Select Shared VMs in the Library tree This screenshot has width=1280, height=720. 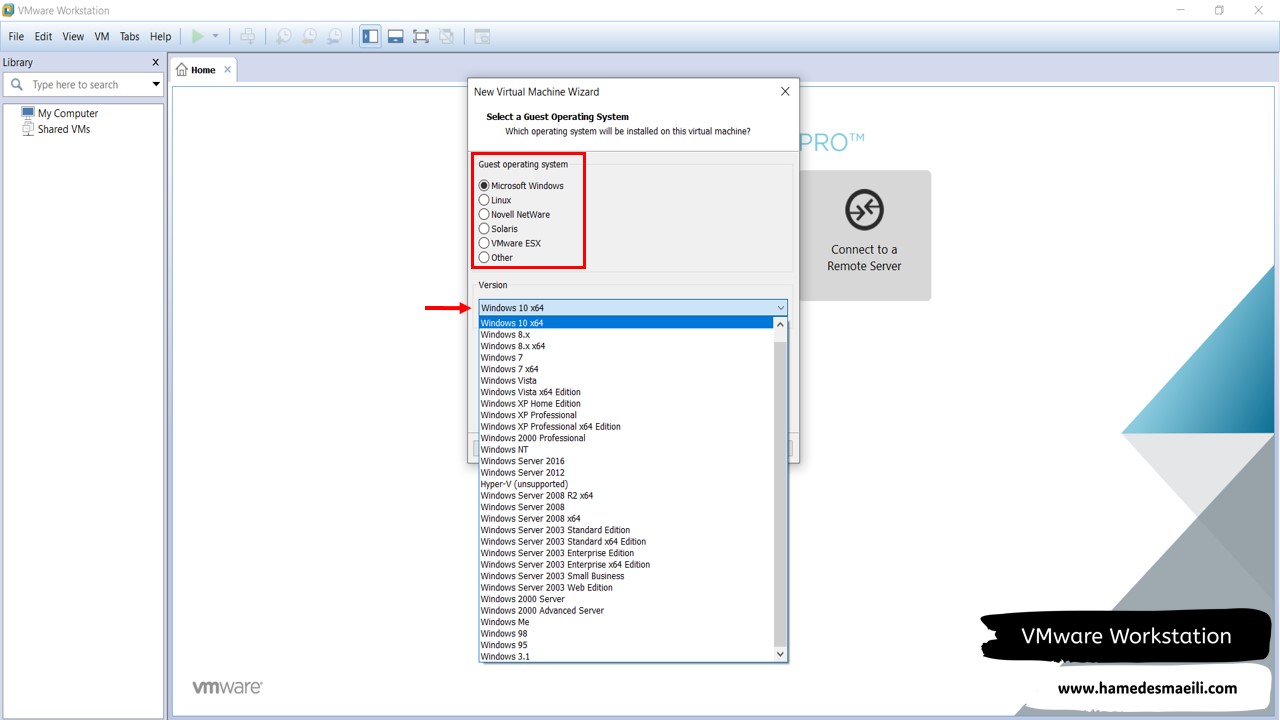(64, 129)
